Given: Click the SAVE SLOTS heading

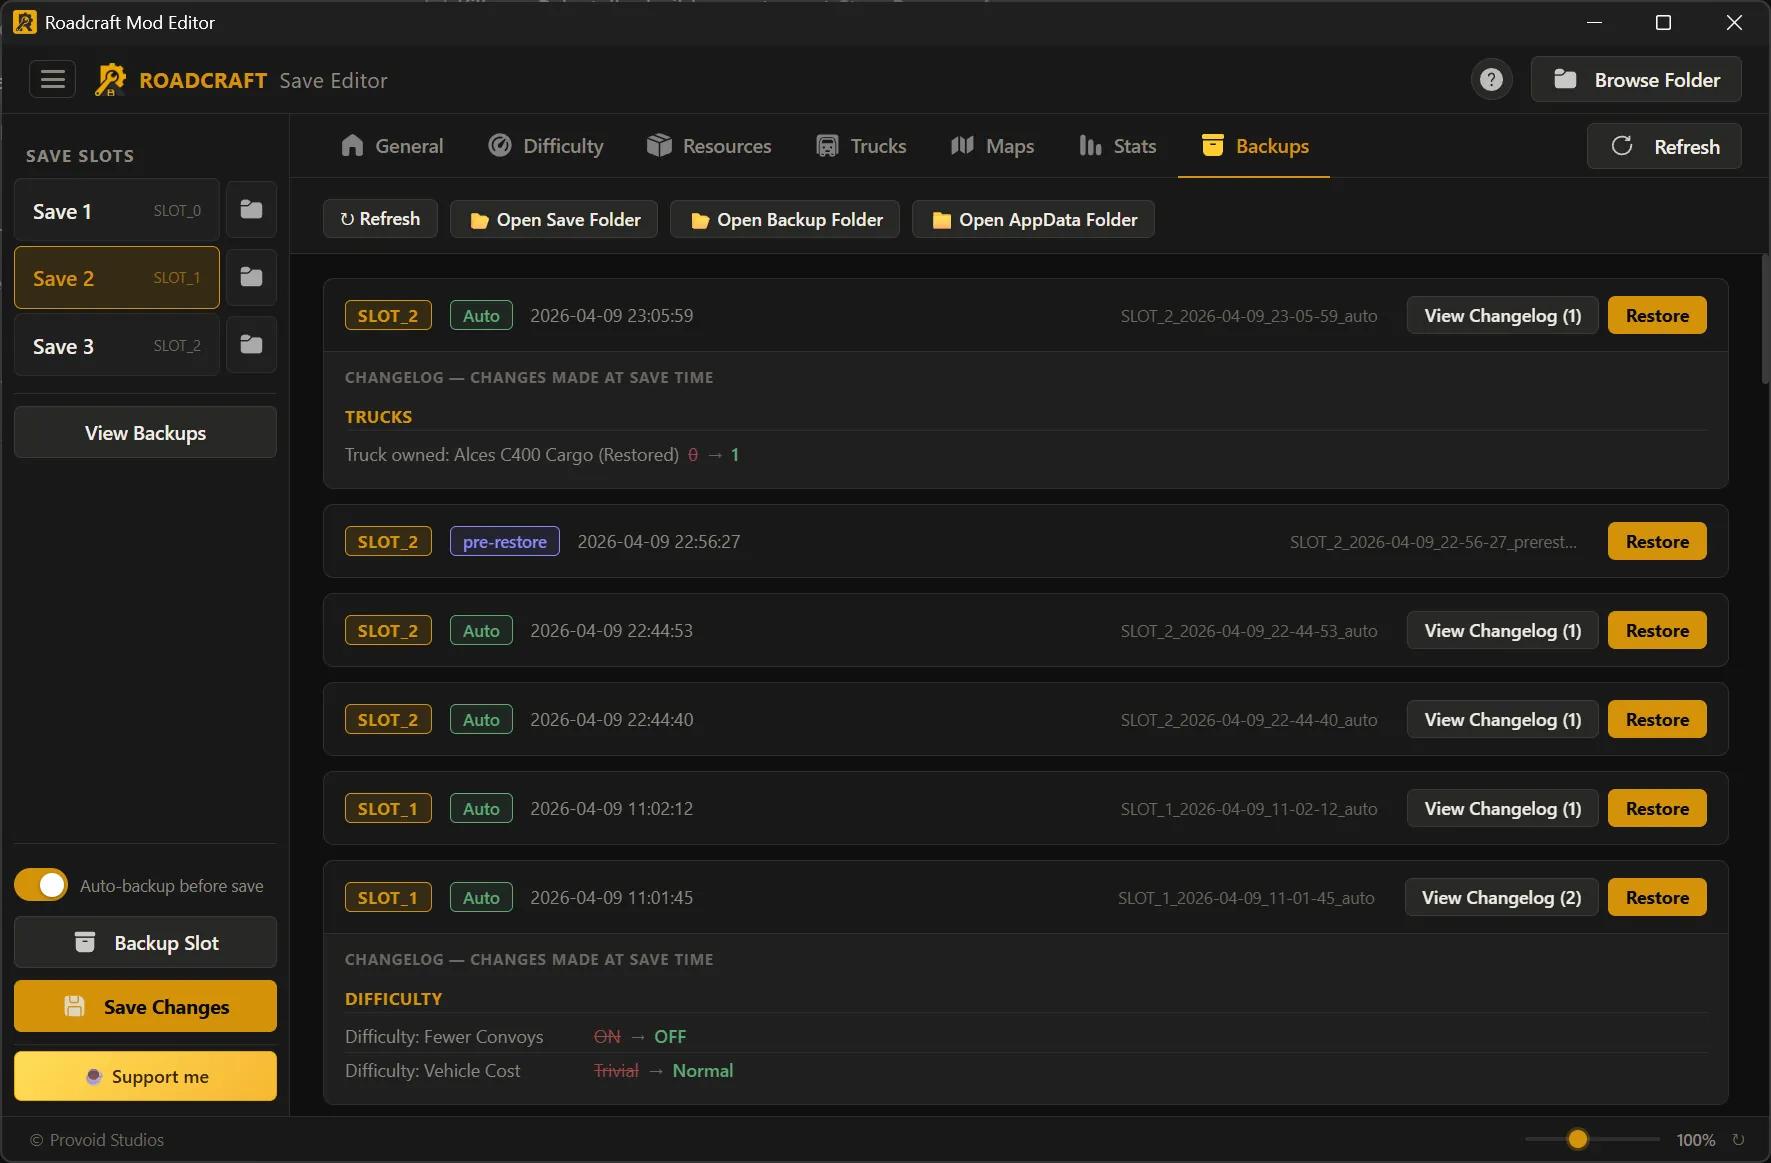Looking at the screenshot, I should coord(79,156).
